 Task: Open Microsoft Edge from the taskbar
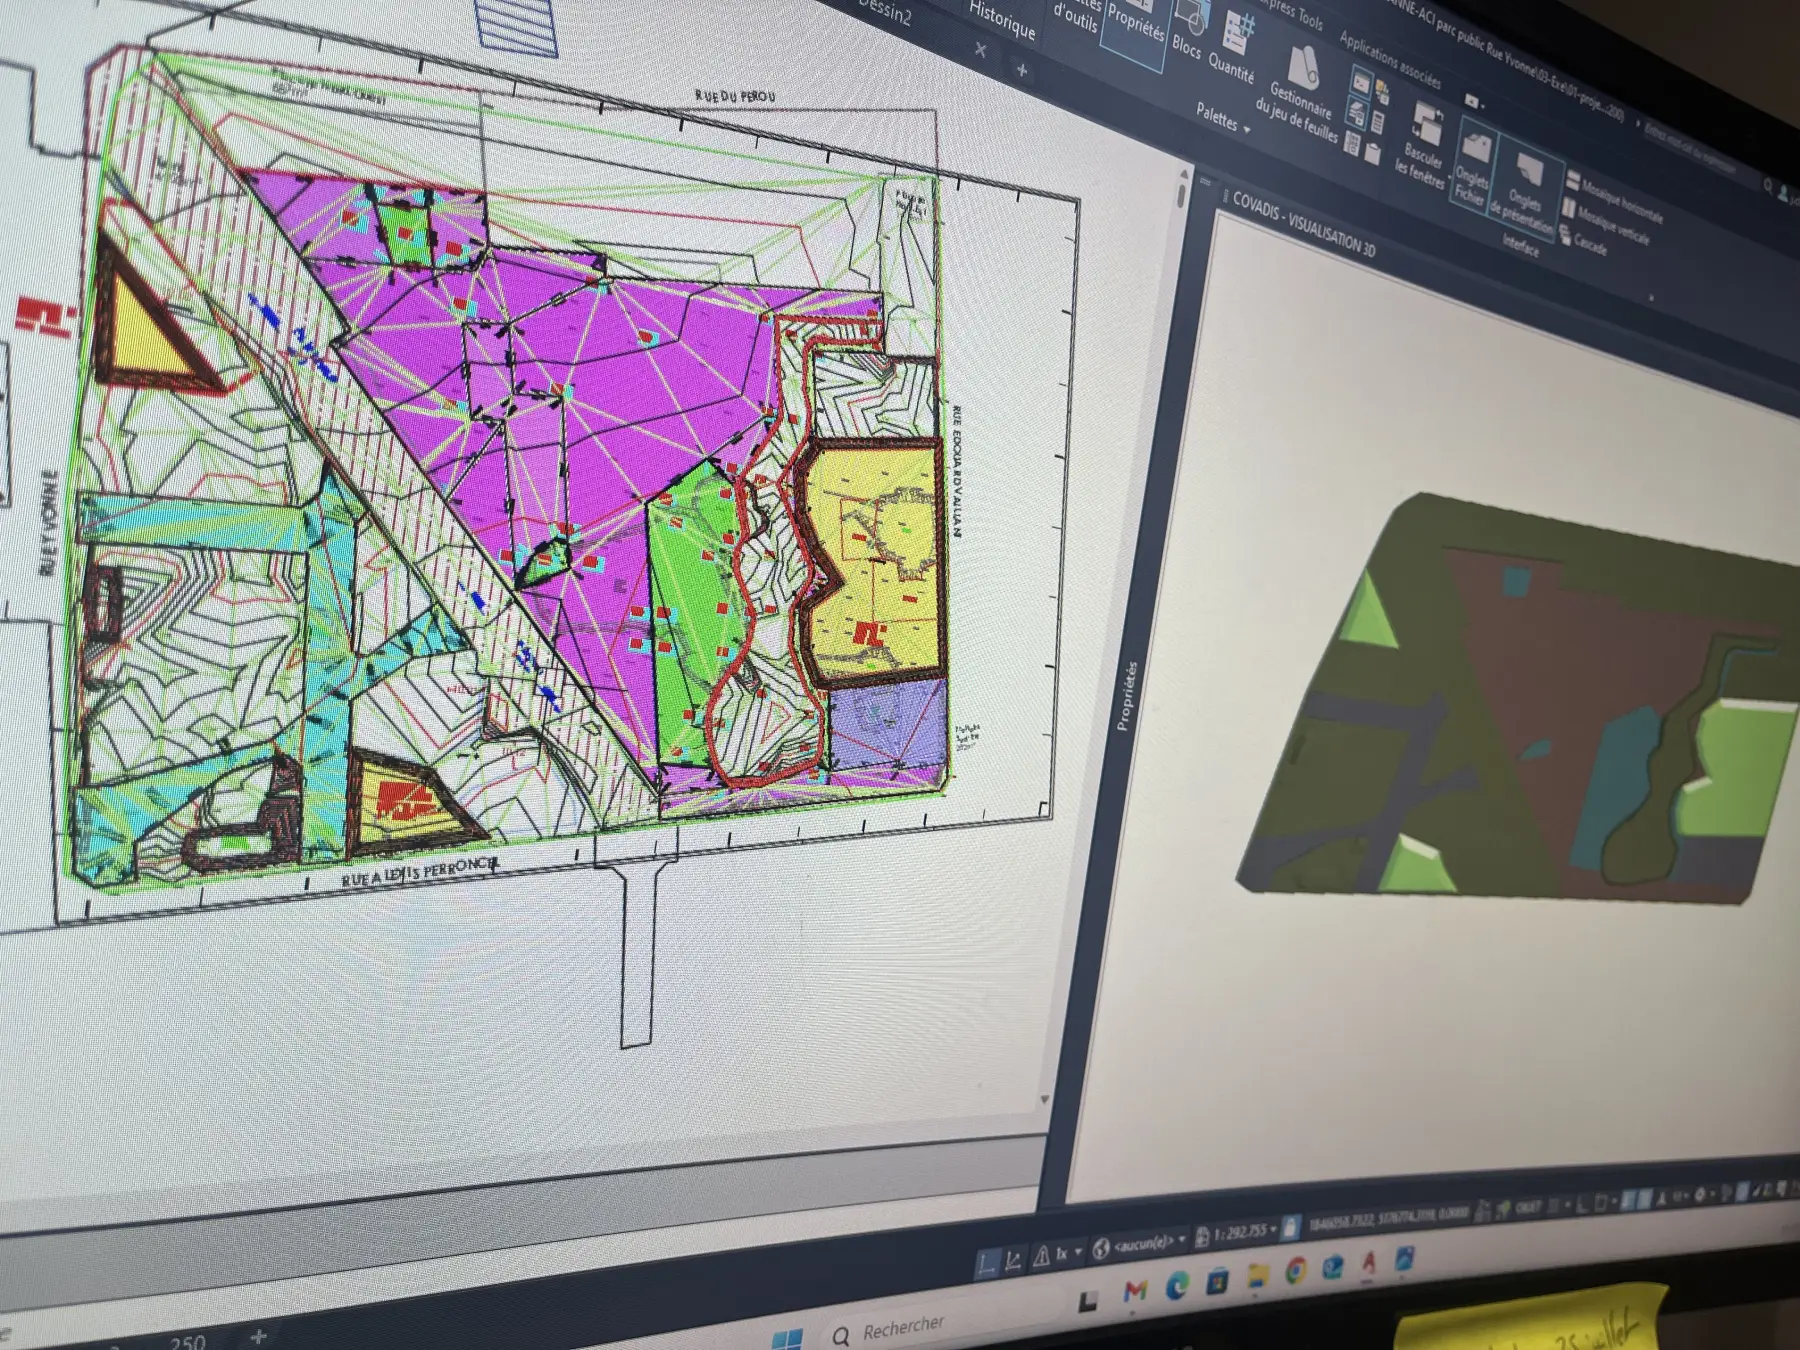[x=1176, y=1286]
